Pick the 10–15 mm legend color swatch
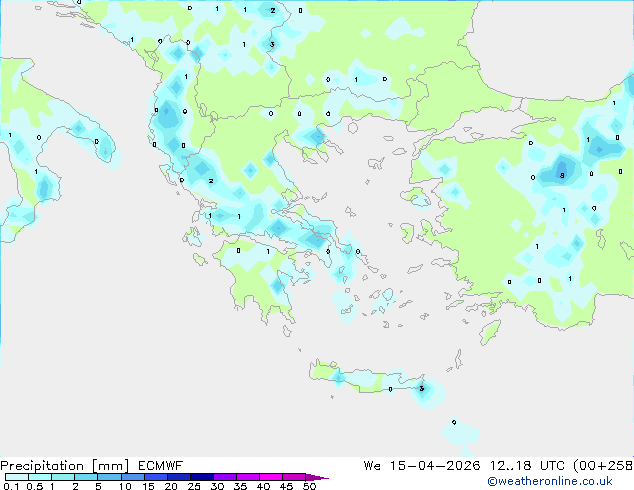 [133, 477]
